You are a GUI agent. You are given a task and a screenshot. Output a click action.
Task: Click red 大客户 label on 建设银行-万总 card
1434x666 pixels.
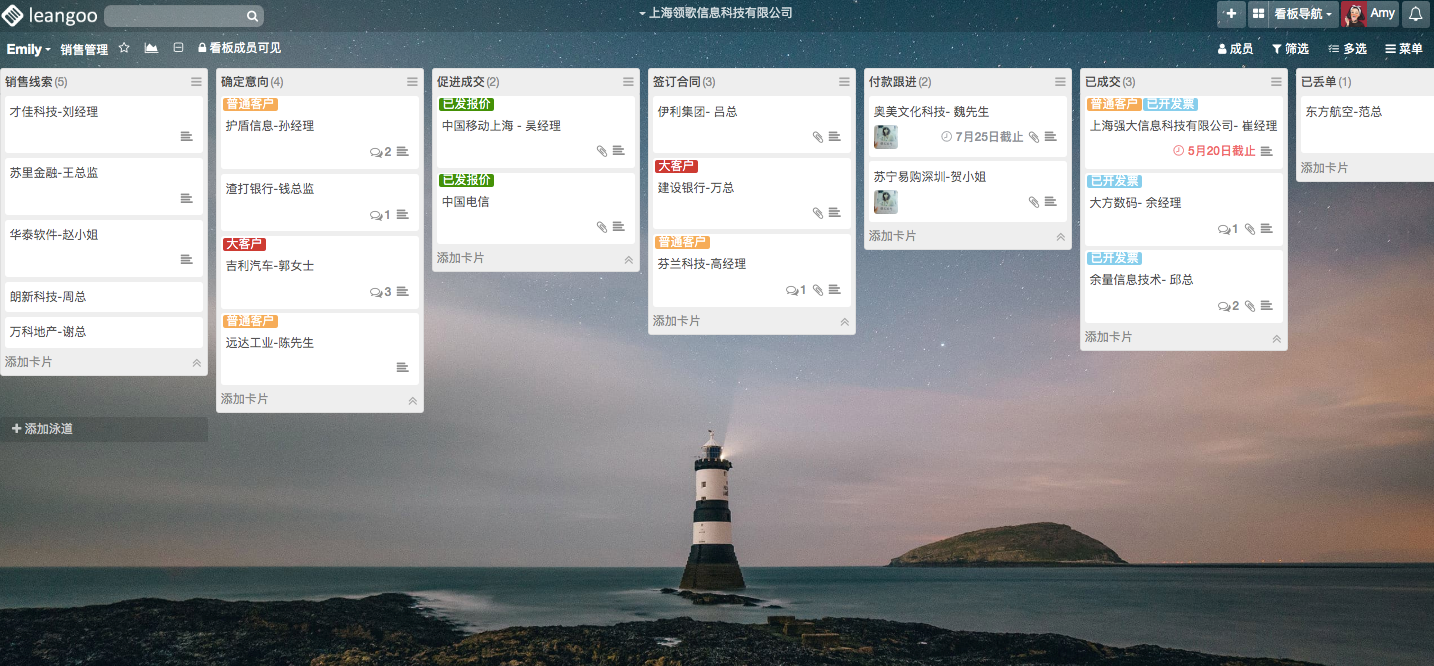click(676, 166)
